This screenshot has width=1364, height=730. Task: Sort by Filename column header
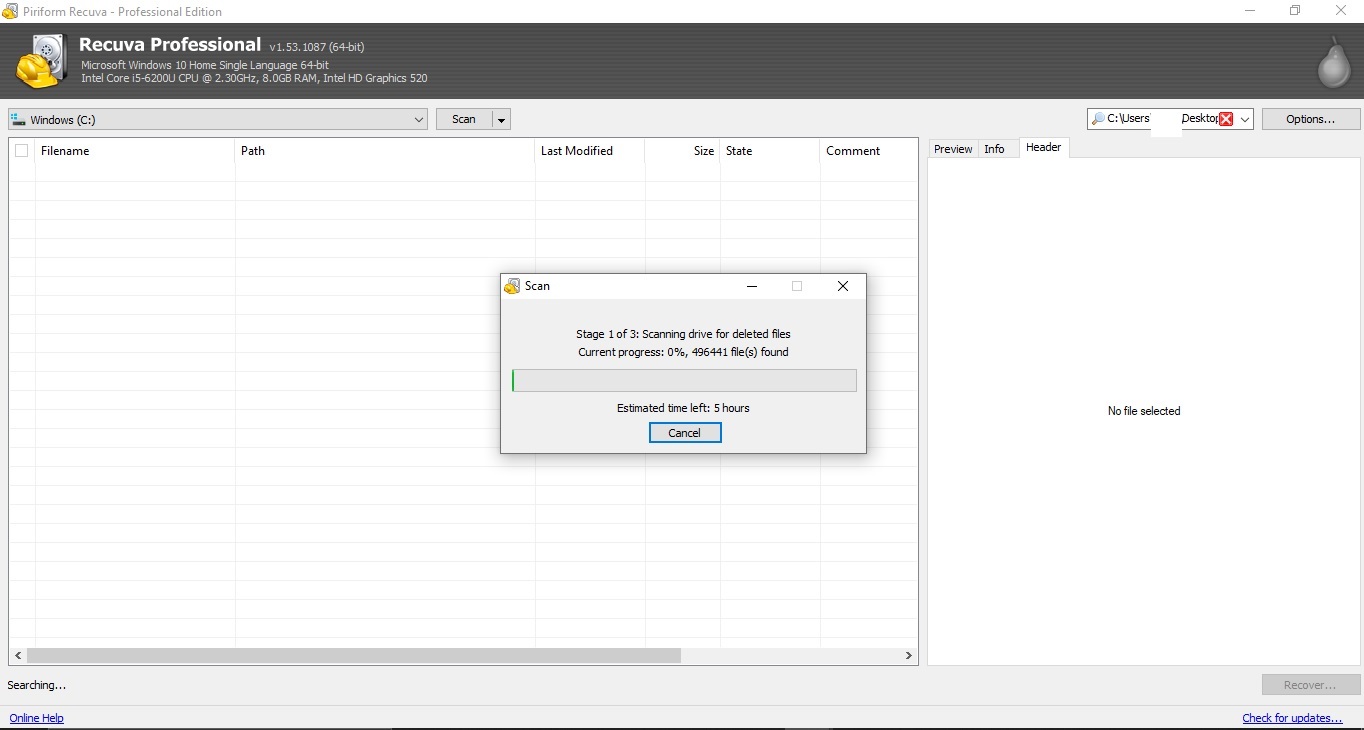tap(135, 151)
